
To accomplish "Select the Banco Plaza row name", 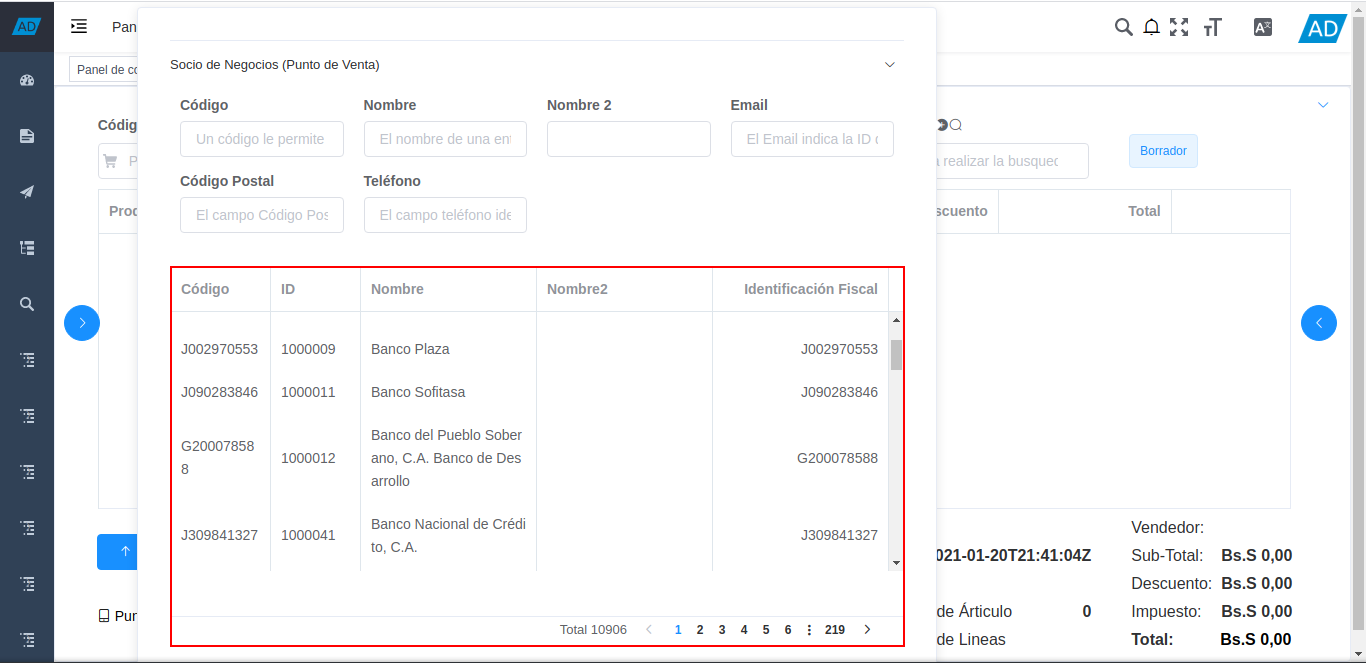I will 410,349.
